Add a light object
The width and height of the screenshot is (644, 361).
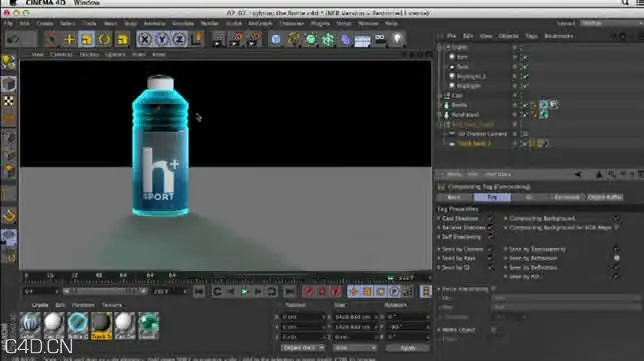coord(397,39)
